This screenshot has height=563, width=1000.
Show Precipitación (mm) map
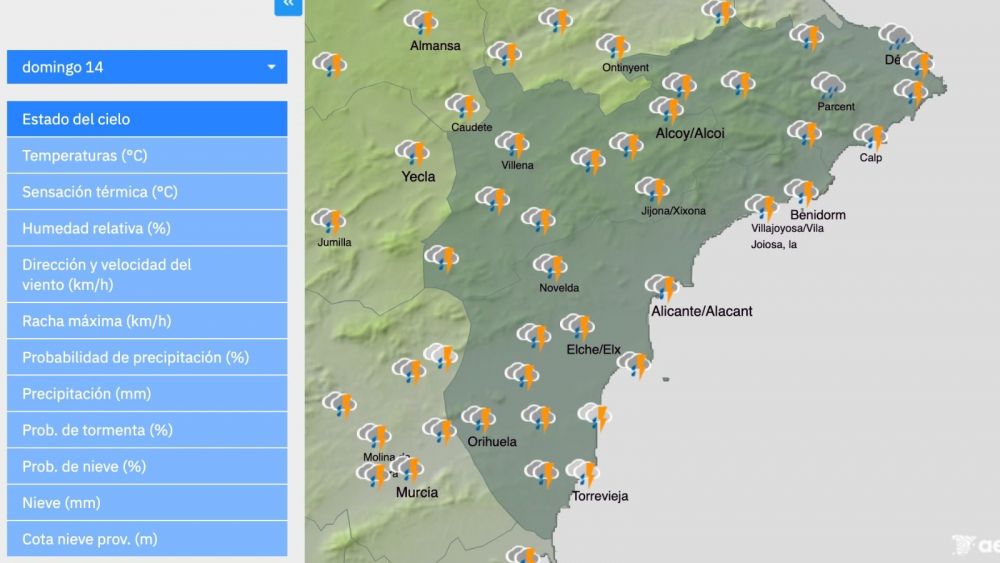click(147, 394)
